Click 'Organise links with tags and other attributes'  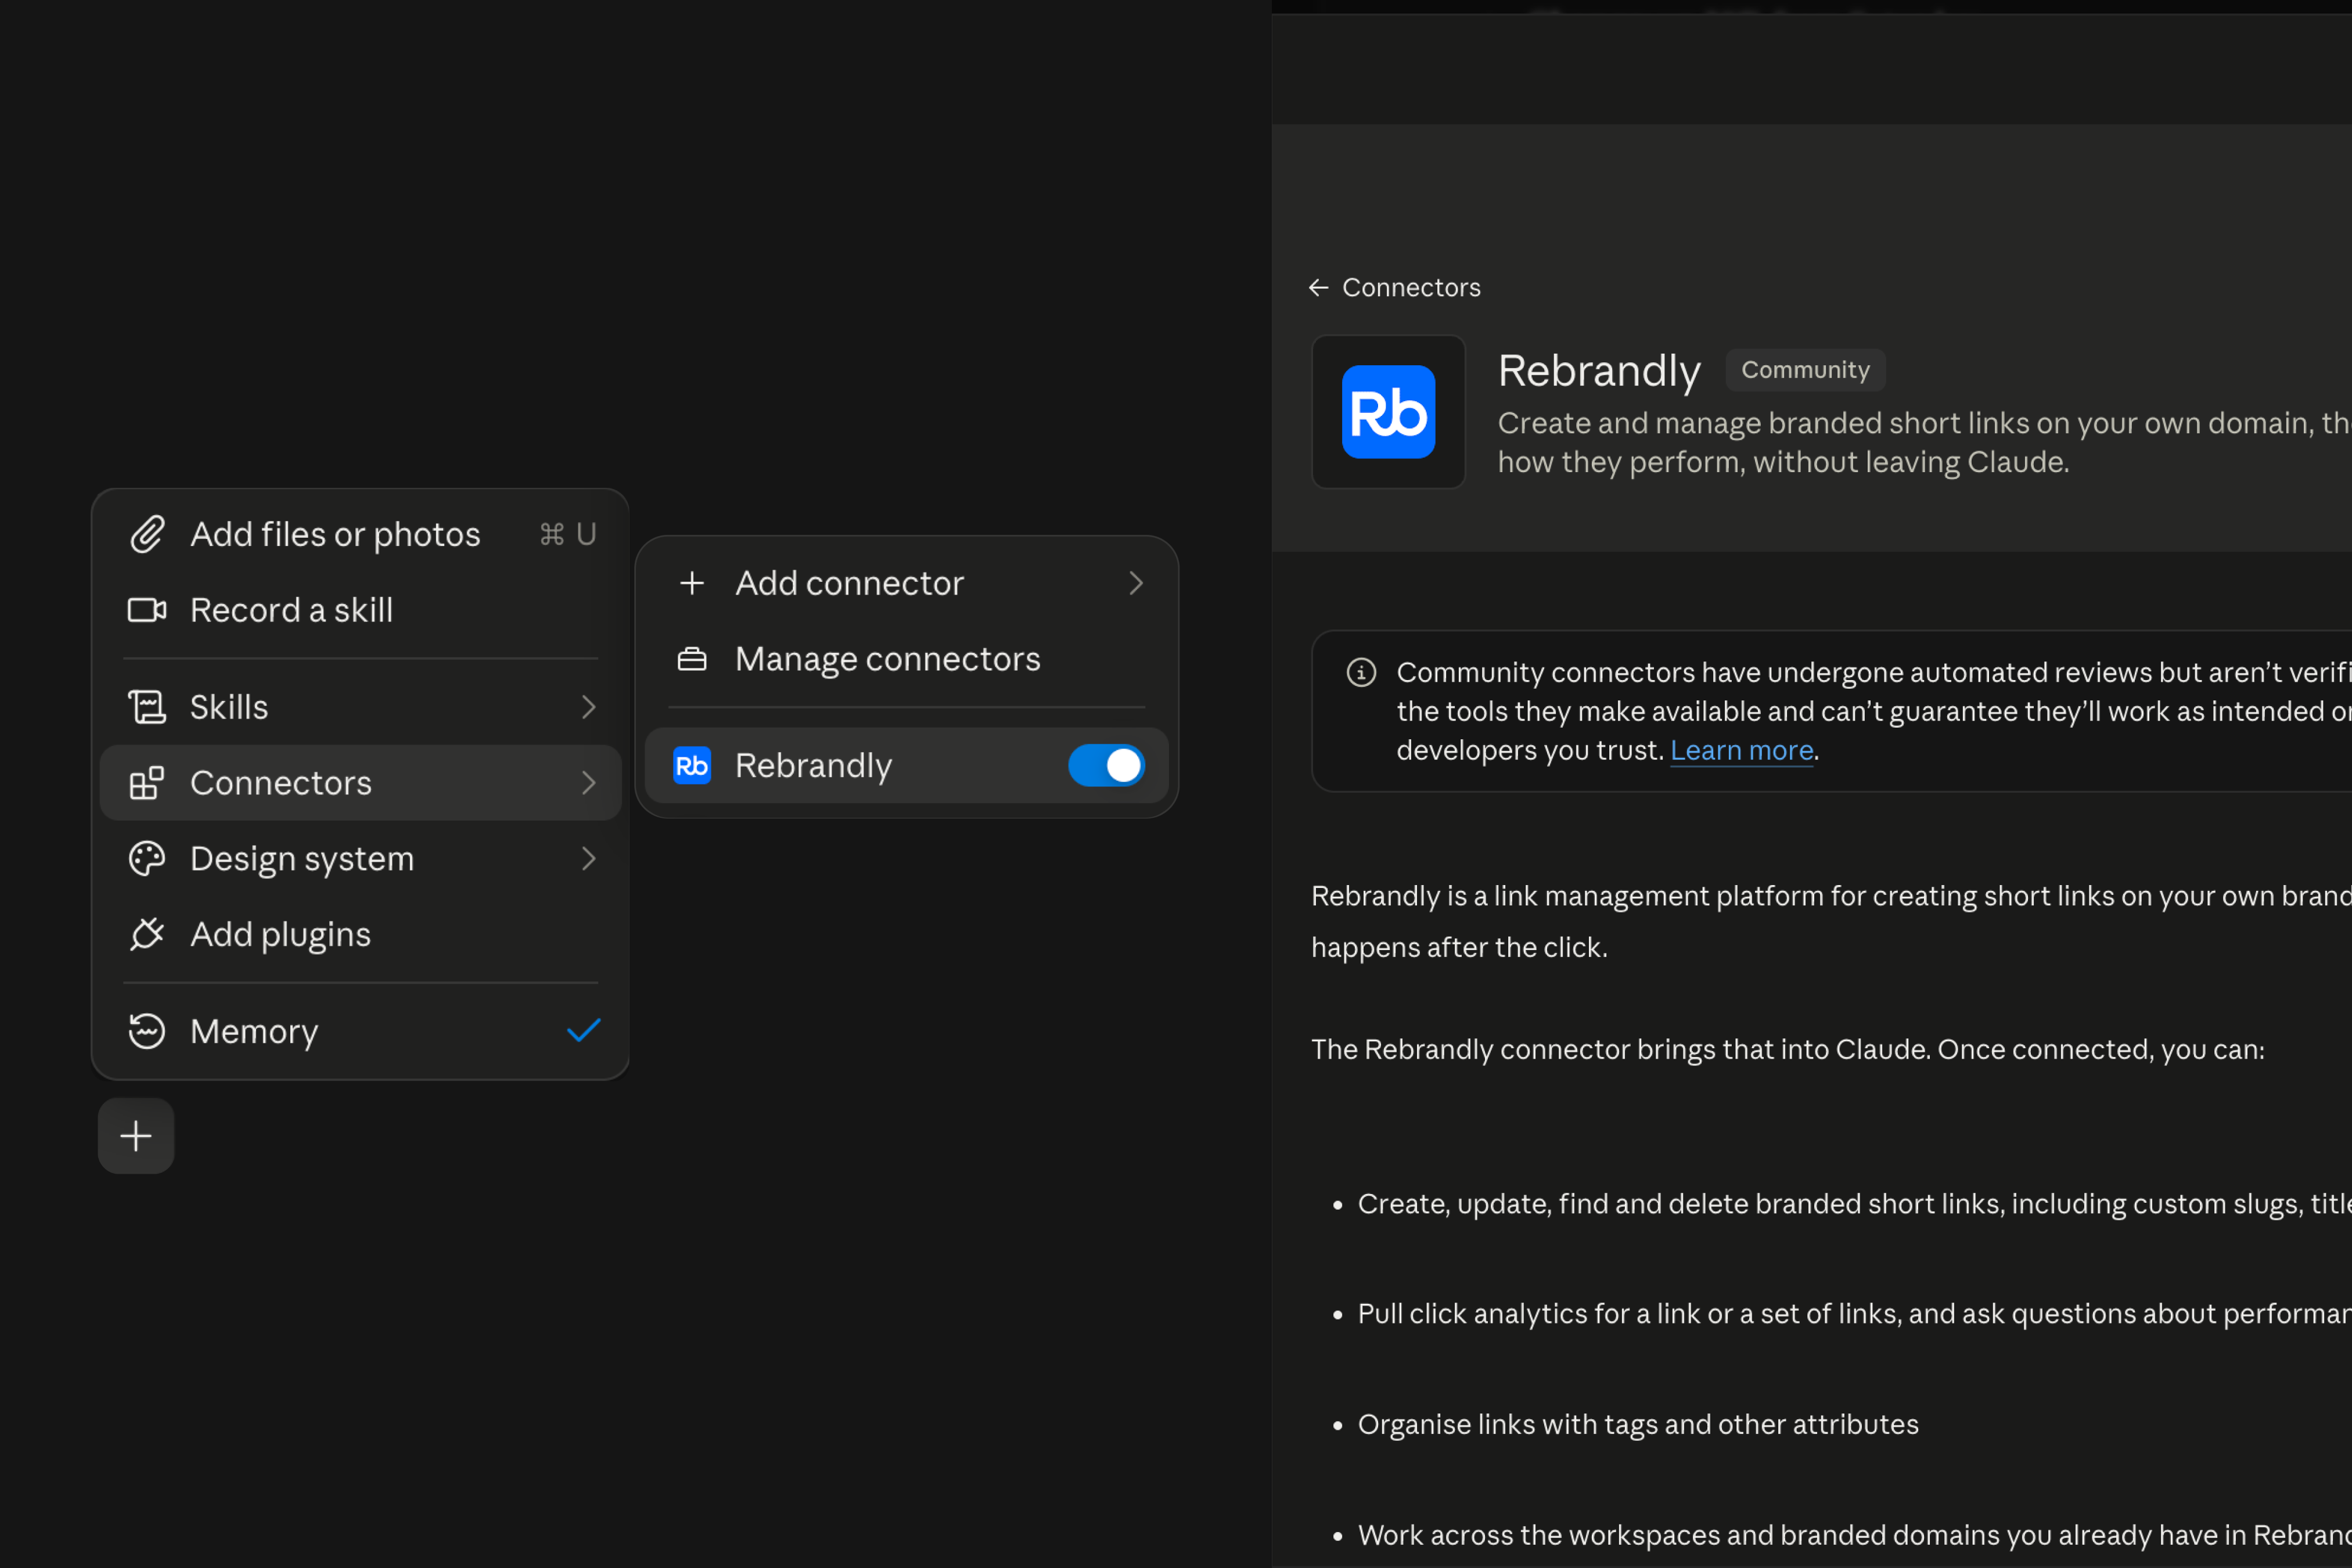click(1638, 1424)
